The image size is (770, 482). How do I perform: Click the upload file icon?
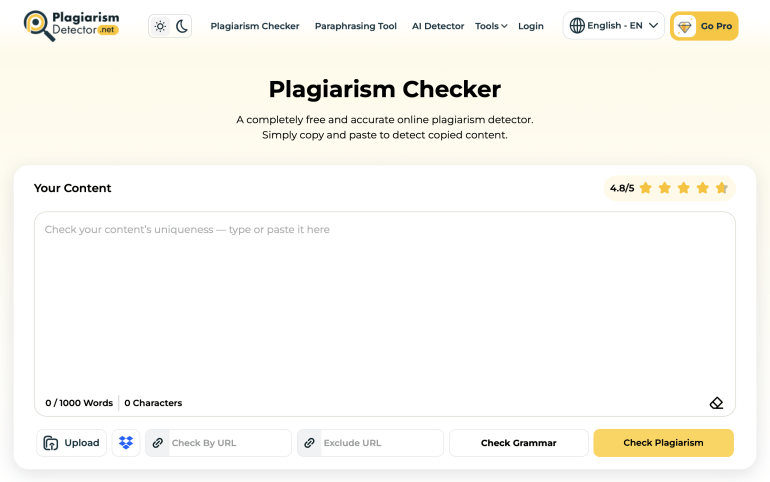[51, 443]
